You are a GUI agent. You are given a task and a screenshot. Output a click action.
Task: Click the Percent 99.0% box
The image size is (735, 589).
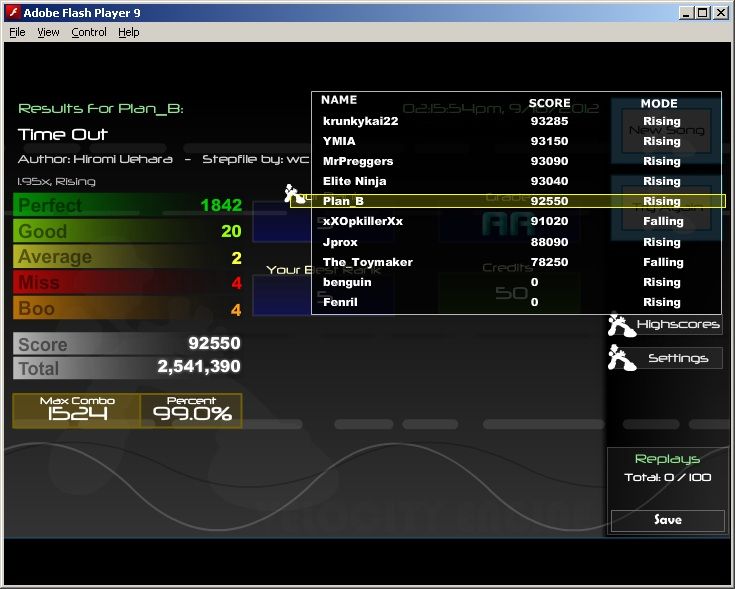coord(191,410)
